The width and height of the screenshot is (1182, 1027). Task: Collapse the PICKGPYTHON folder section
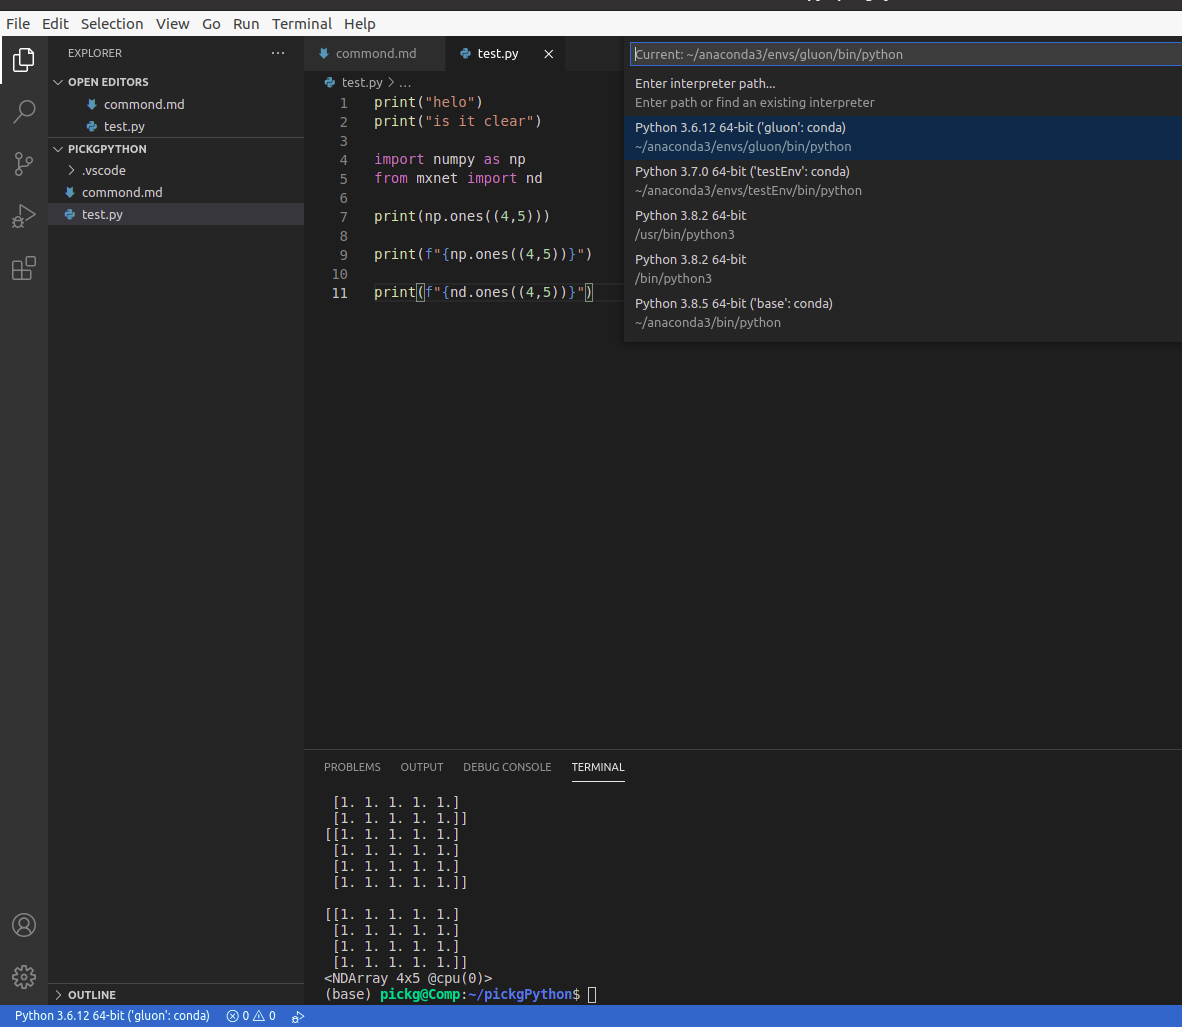[58, 149]
